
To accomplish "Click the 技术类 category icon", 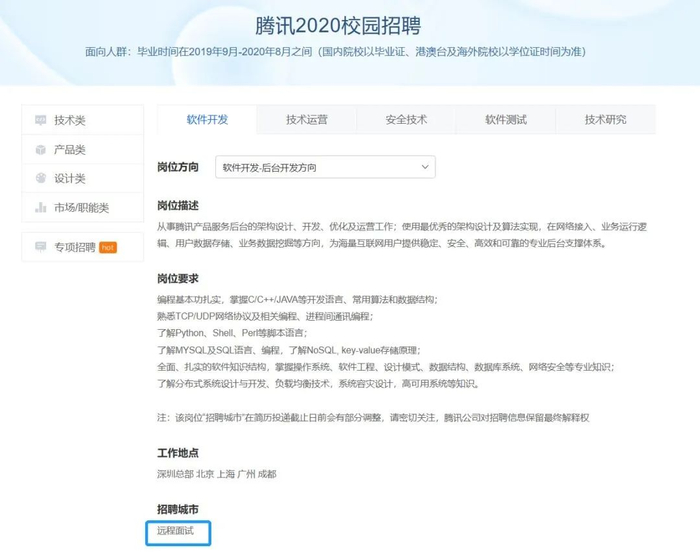I will click(x=41, y=120).
